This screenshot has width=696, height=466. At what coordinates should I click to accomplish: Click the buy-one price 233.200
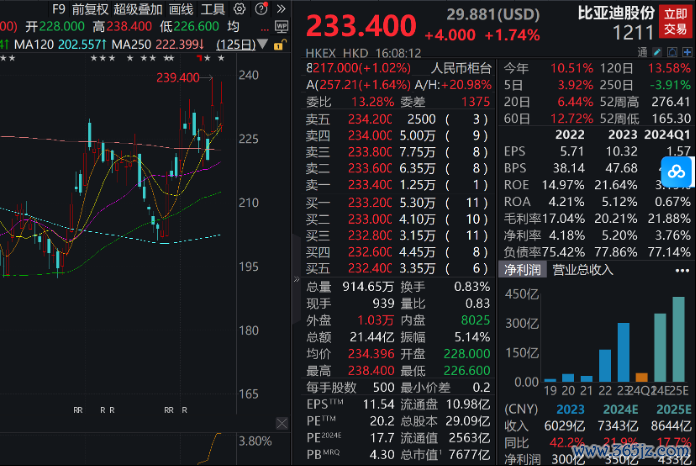coord(370,203)
